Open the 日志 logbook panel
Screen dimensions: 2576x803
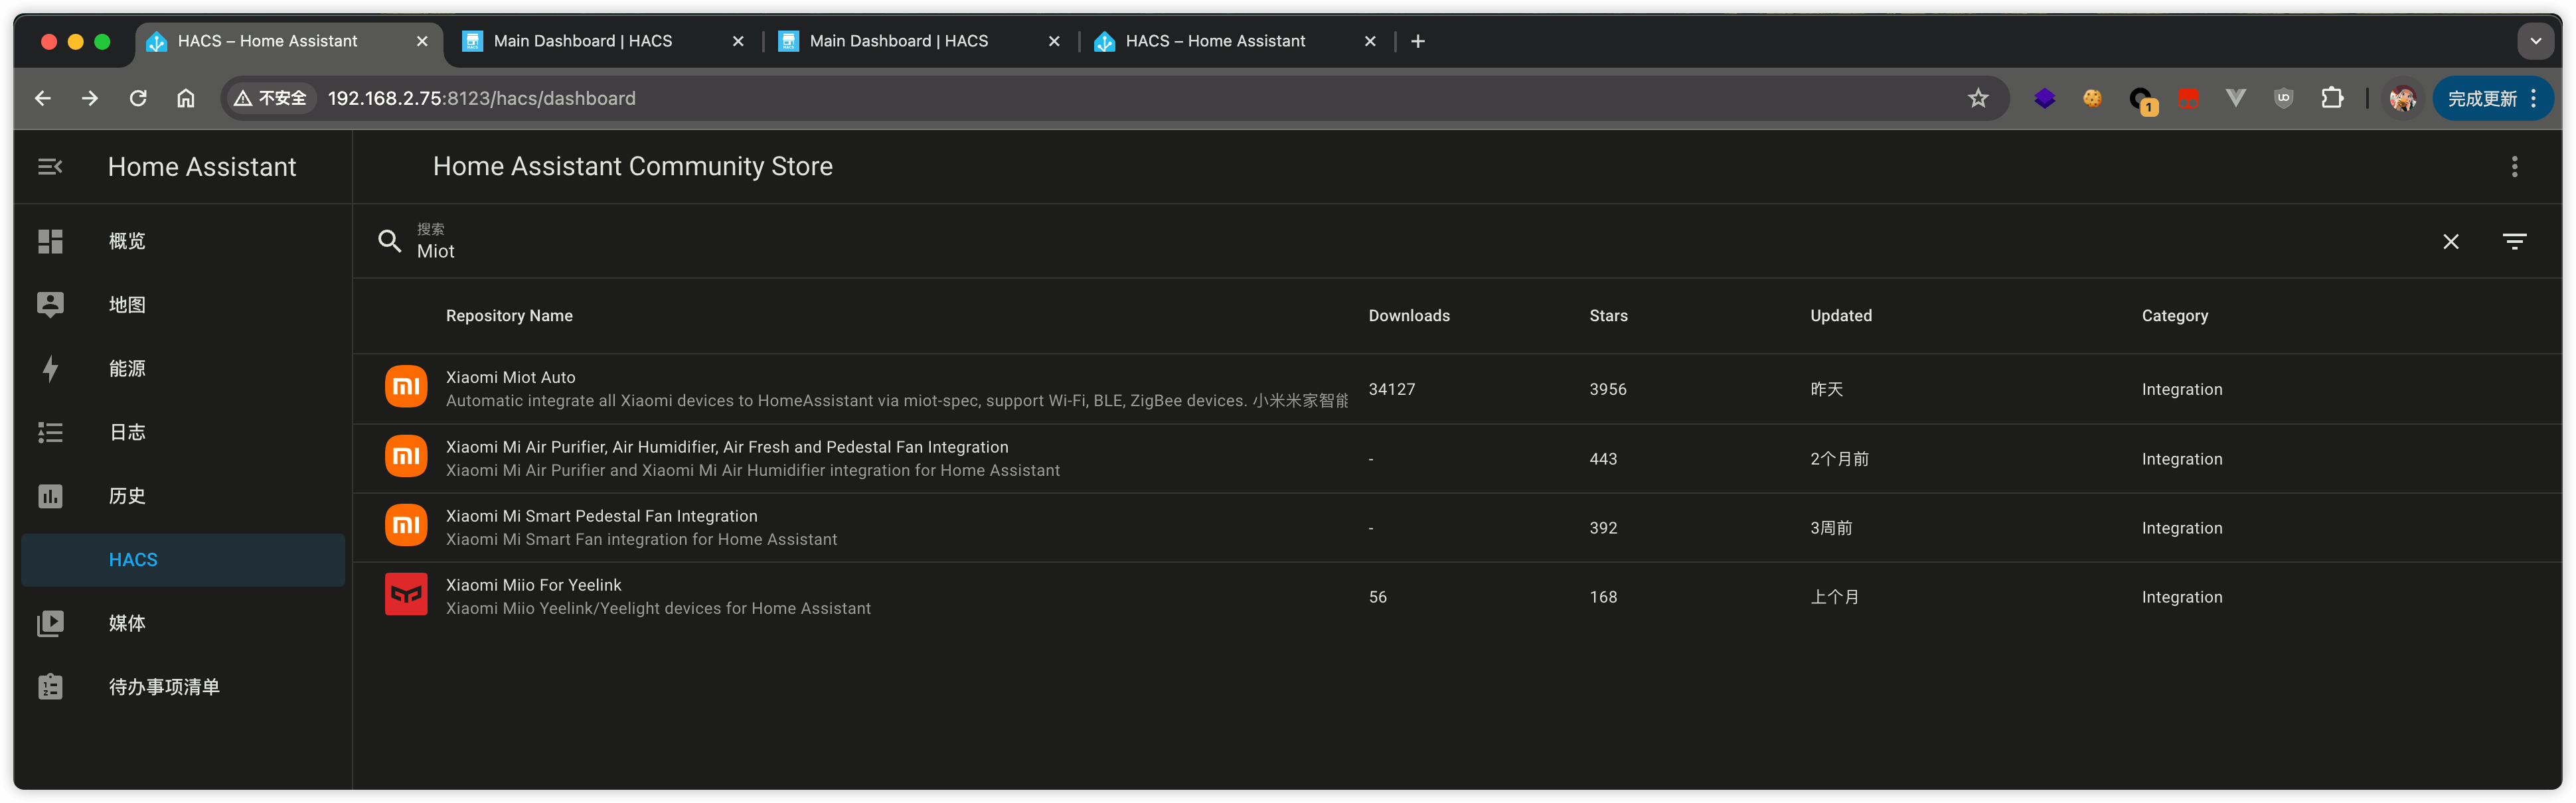coord(127,432)
